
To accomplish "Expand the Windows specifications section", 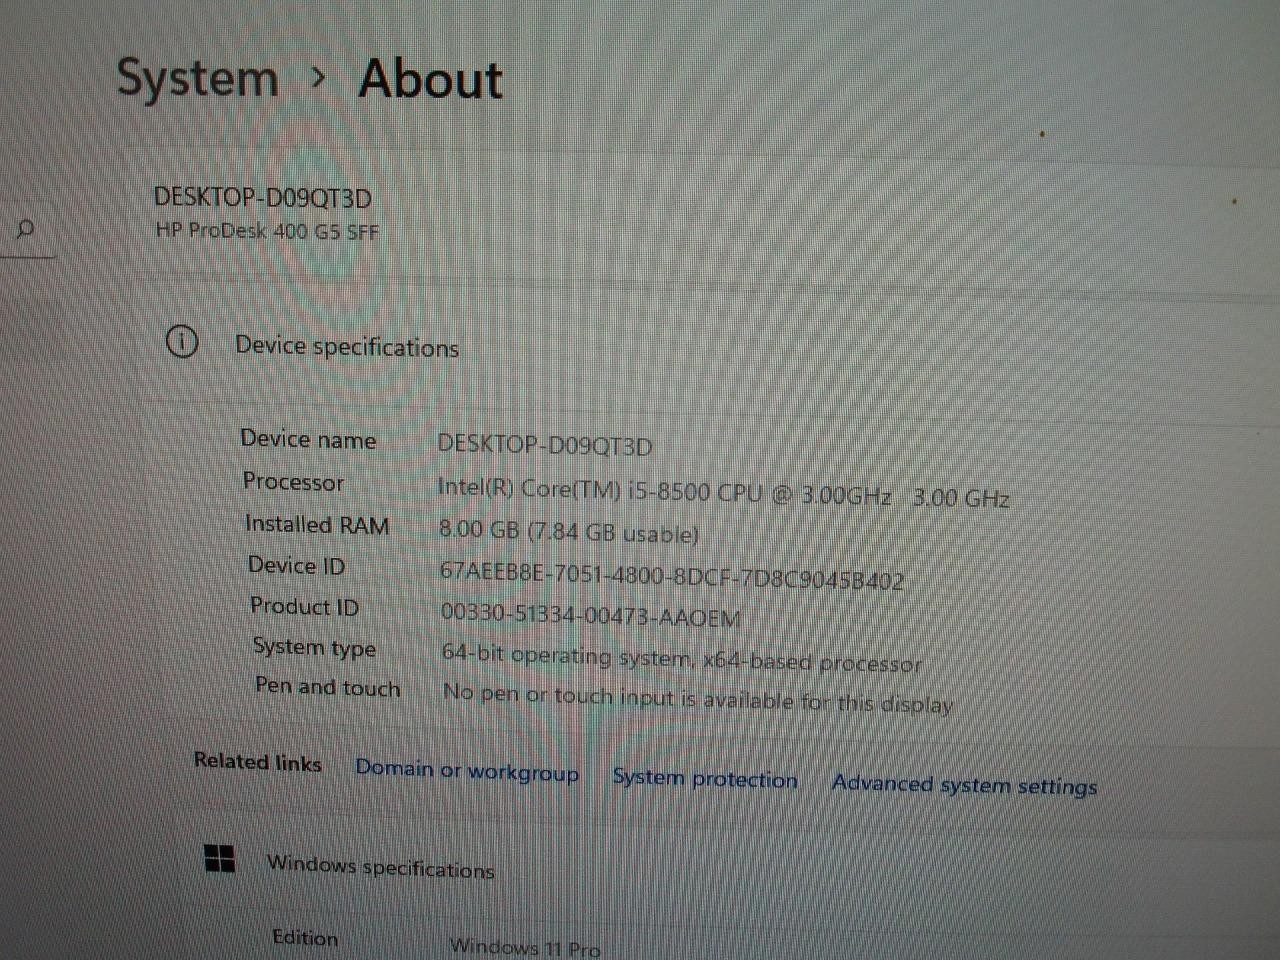I will (380, 867).
